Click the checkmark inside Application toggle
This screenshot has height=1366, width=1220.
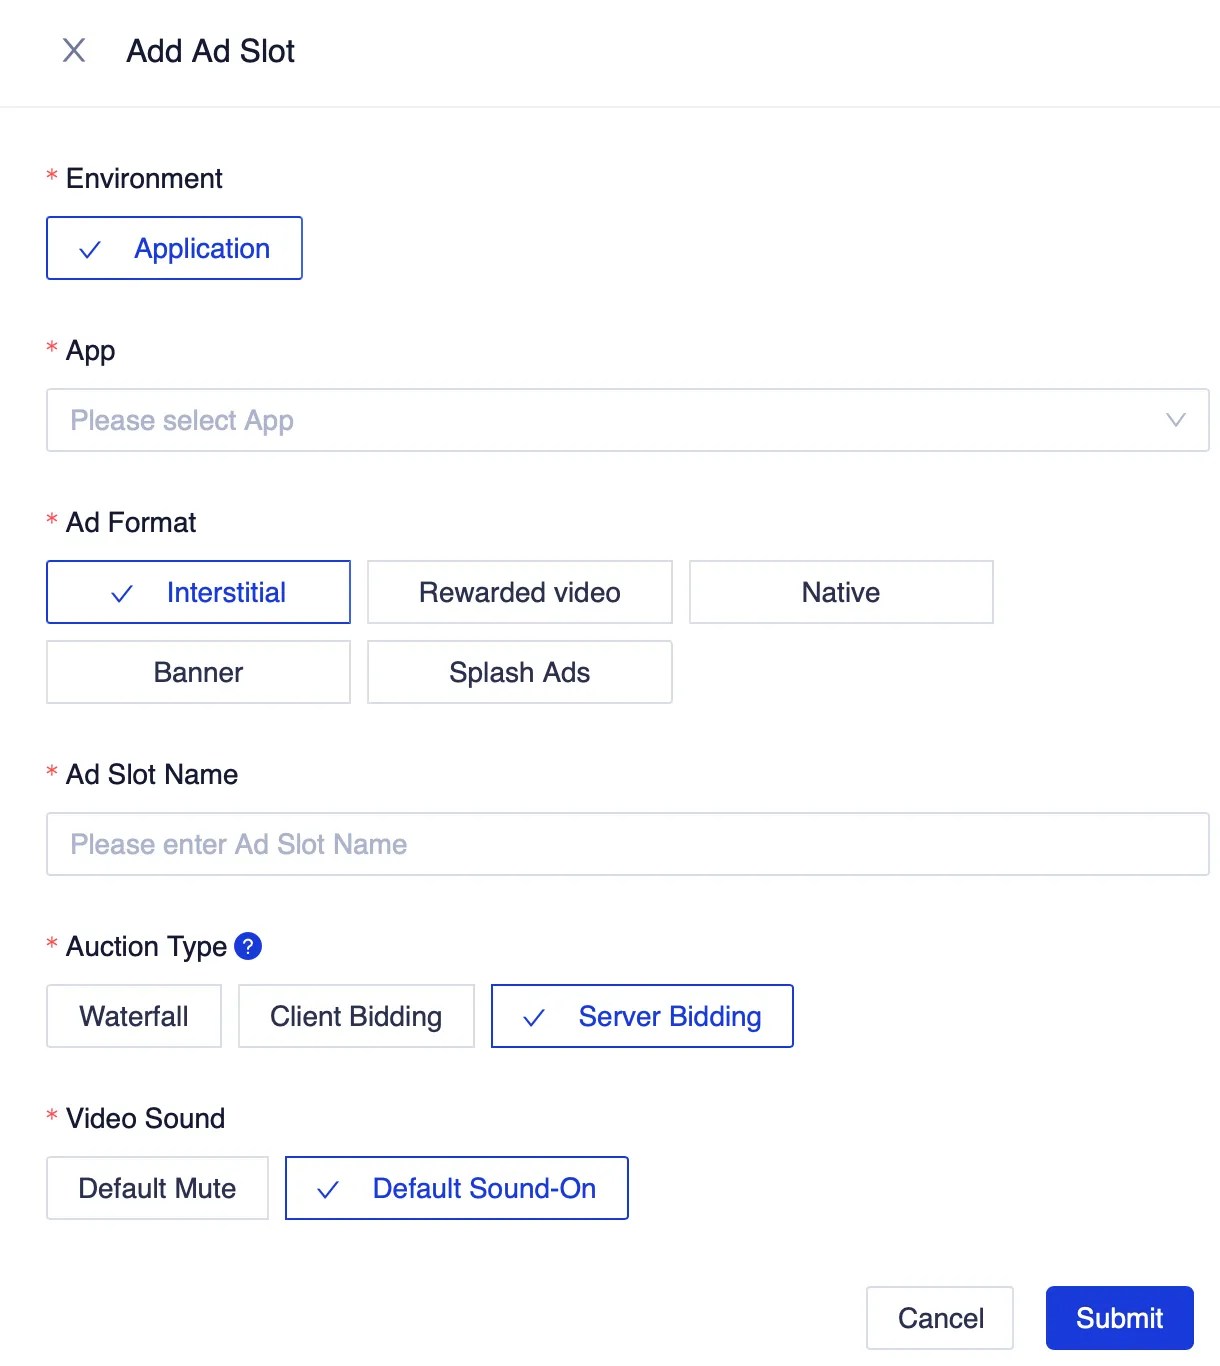click(91, 248)
